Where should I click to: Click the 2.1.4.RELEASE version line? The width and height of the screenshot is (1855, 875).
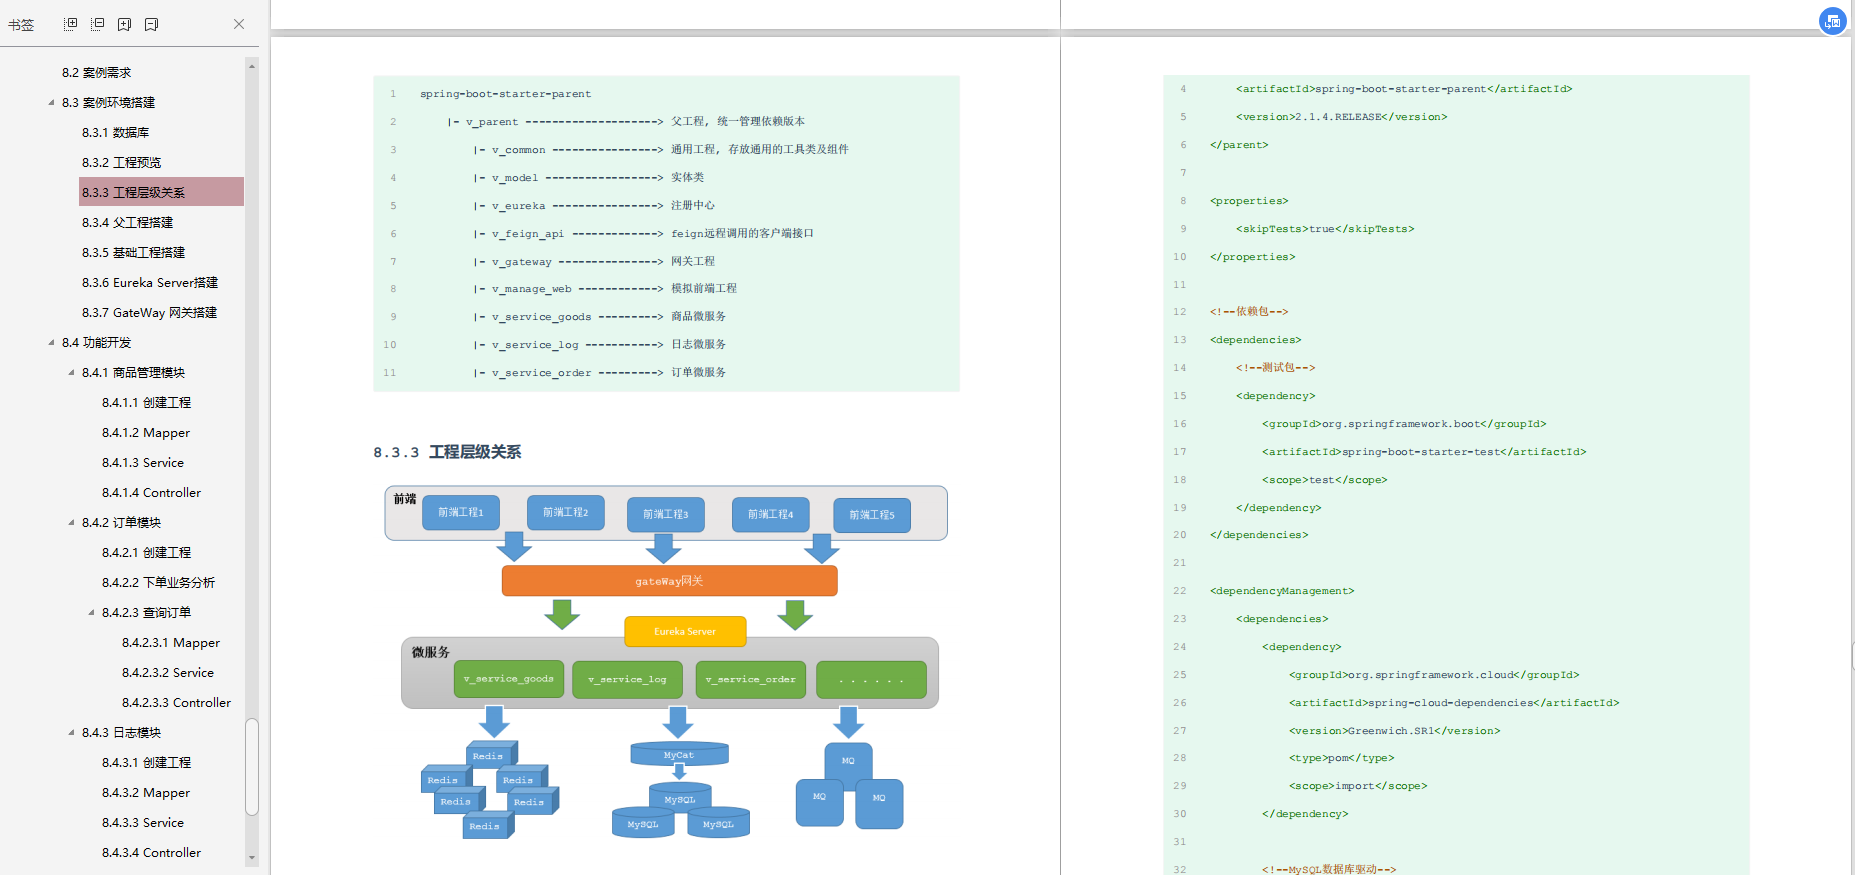coord(1341,117)
